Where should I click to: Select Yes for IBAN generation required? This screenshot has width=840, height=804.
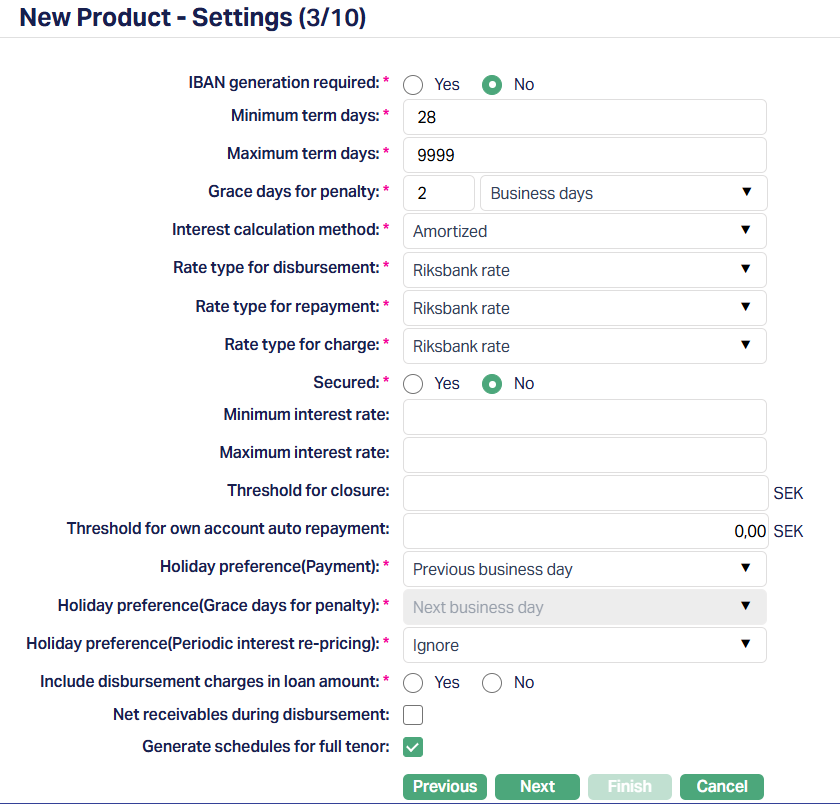click(413, 85)
